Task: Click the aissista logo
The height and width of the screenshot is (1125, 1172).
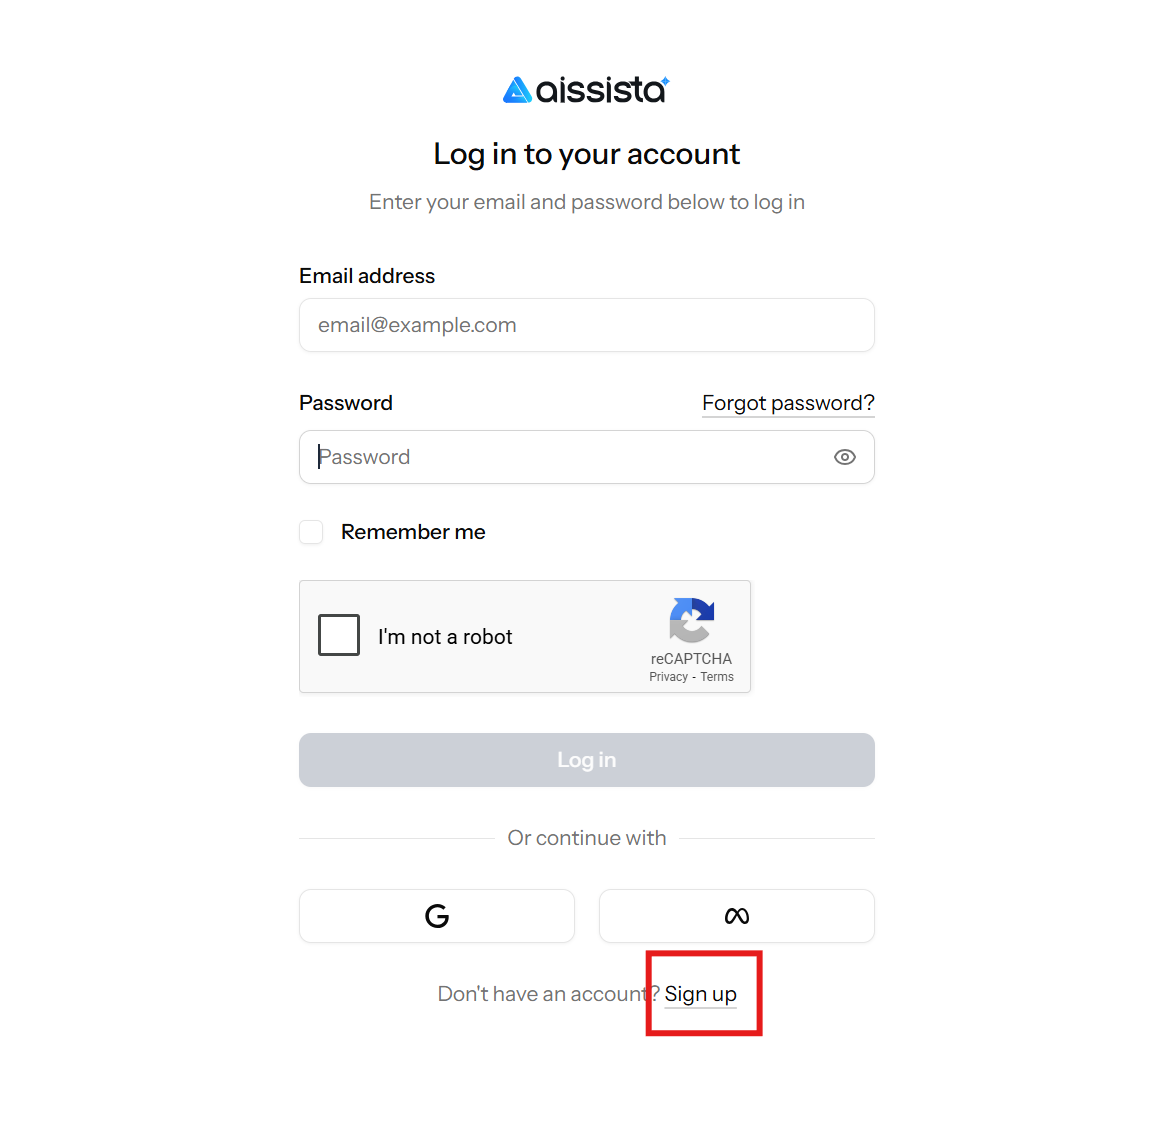Action: [586, 90]
